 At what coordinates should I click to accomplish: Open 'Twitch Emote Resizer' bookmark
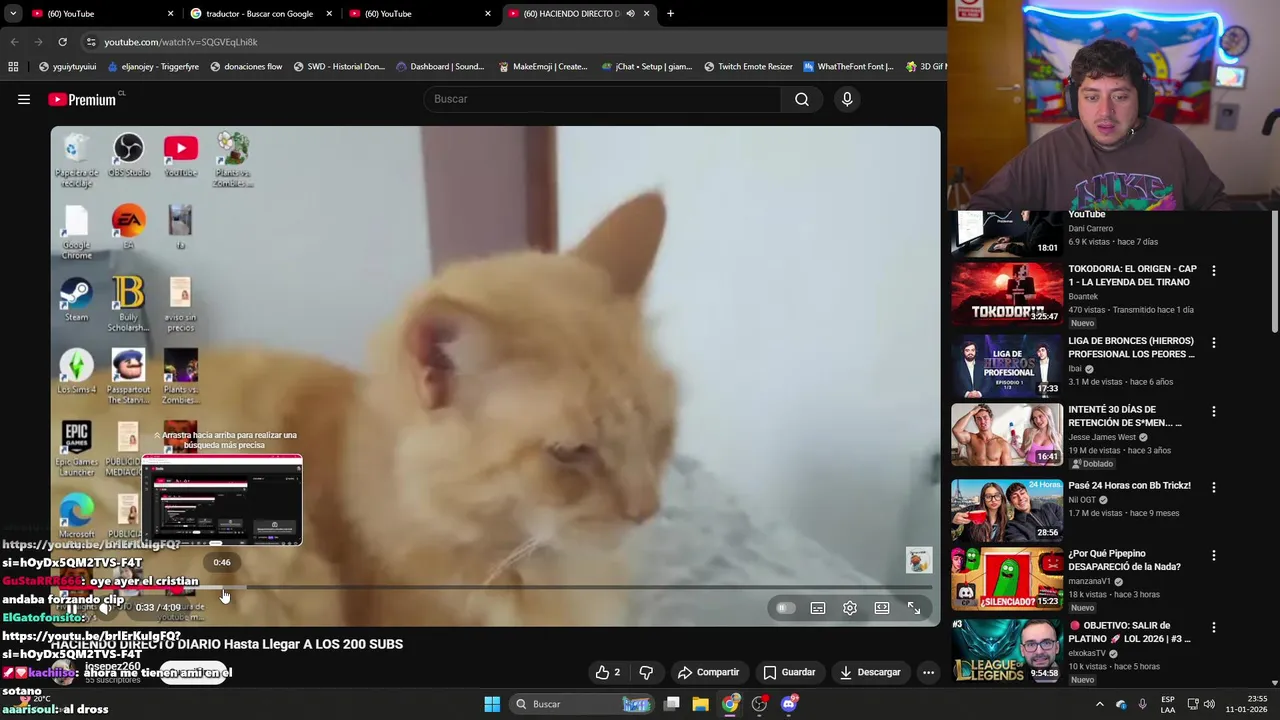[748, 67]
